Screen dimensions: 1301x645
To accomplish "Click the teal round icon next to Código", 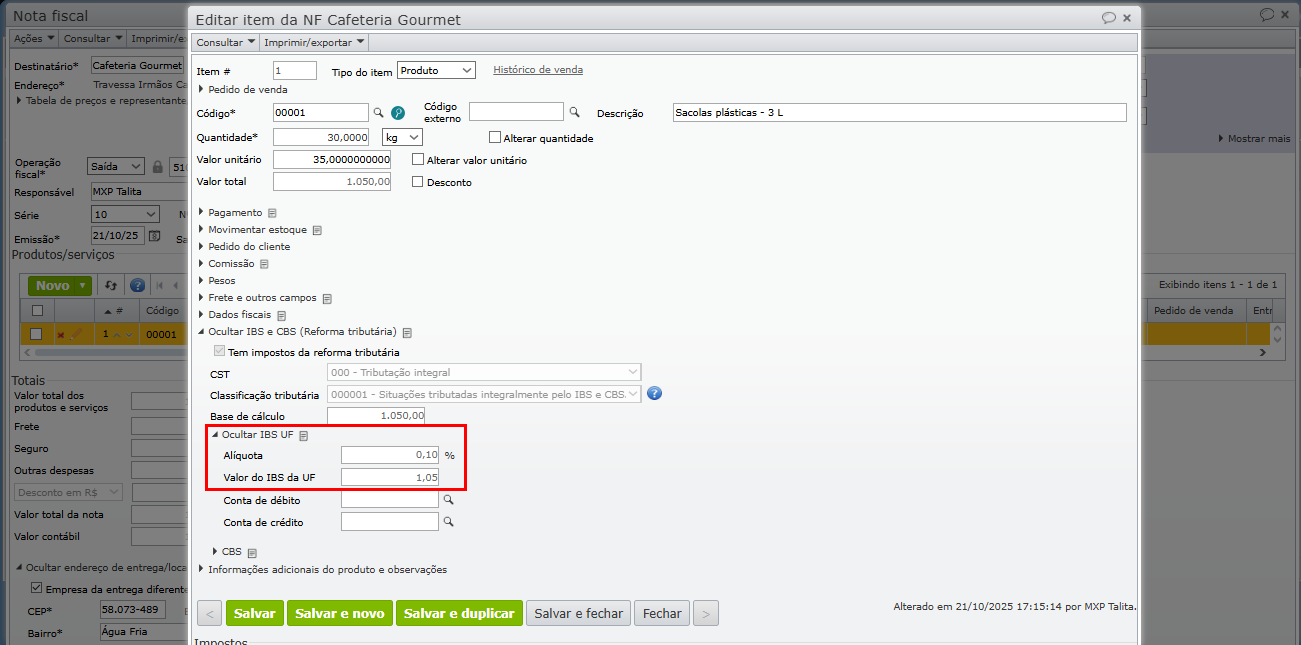I will point(397,113).
